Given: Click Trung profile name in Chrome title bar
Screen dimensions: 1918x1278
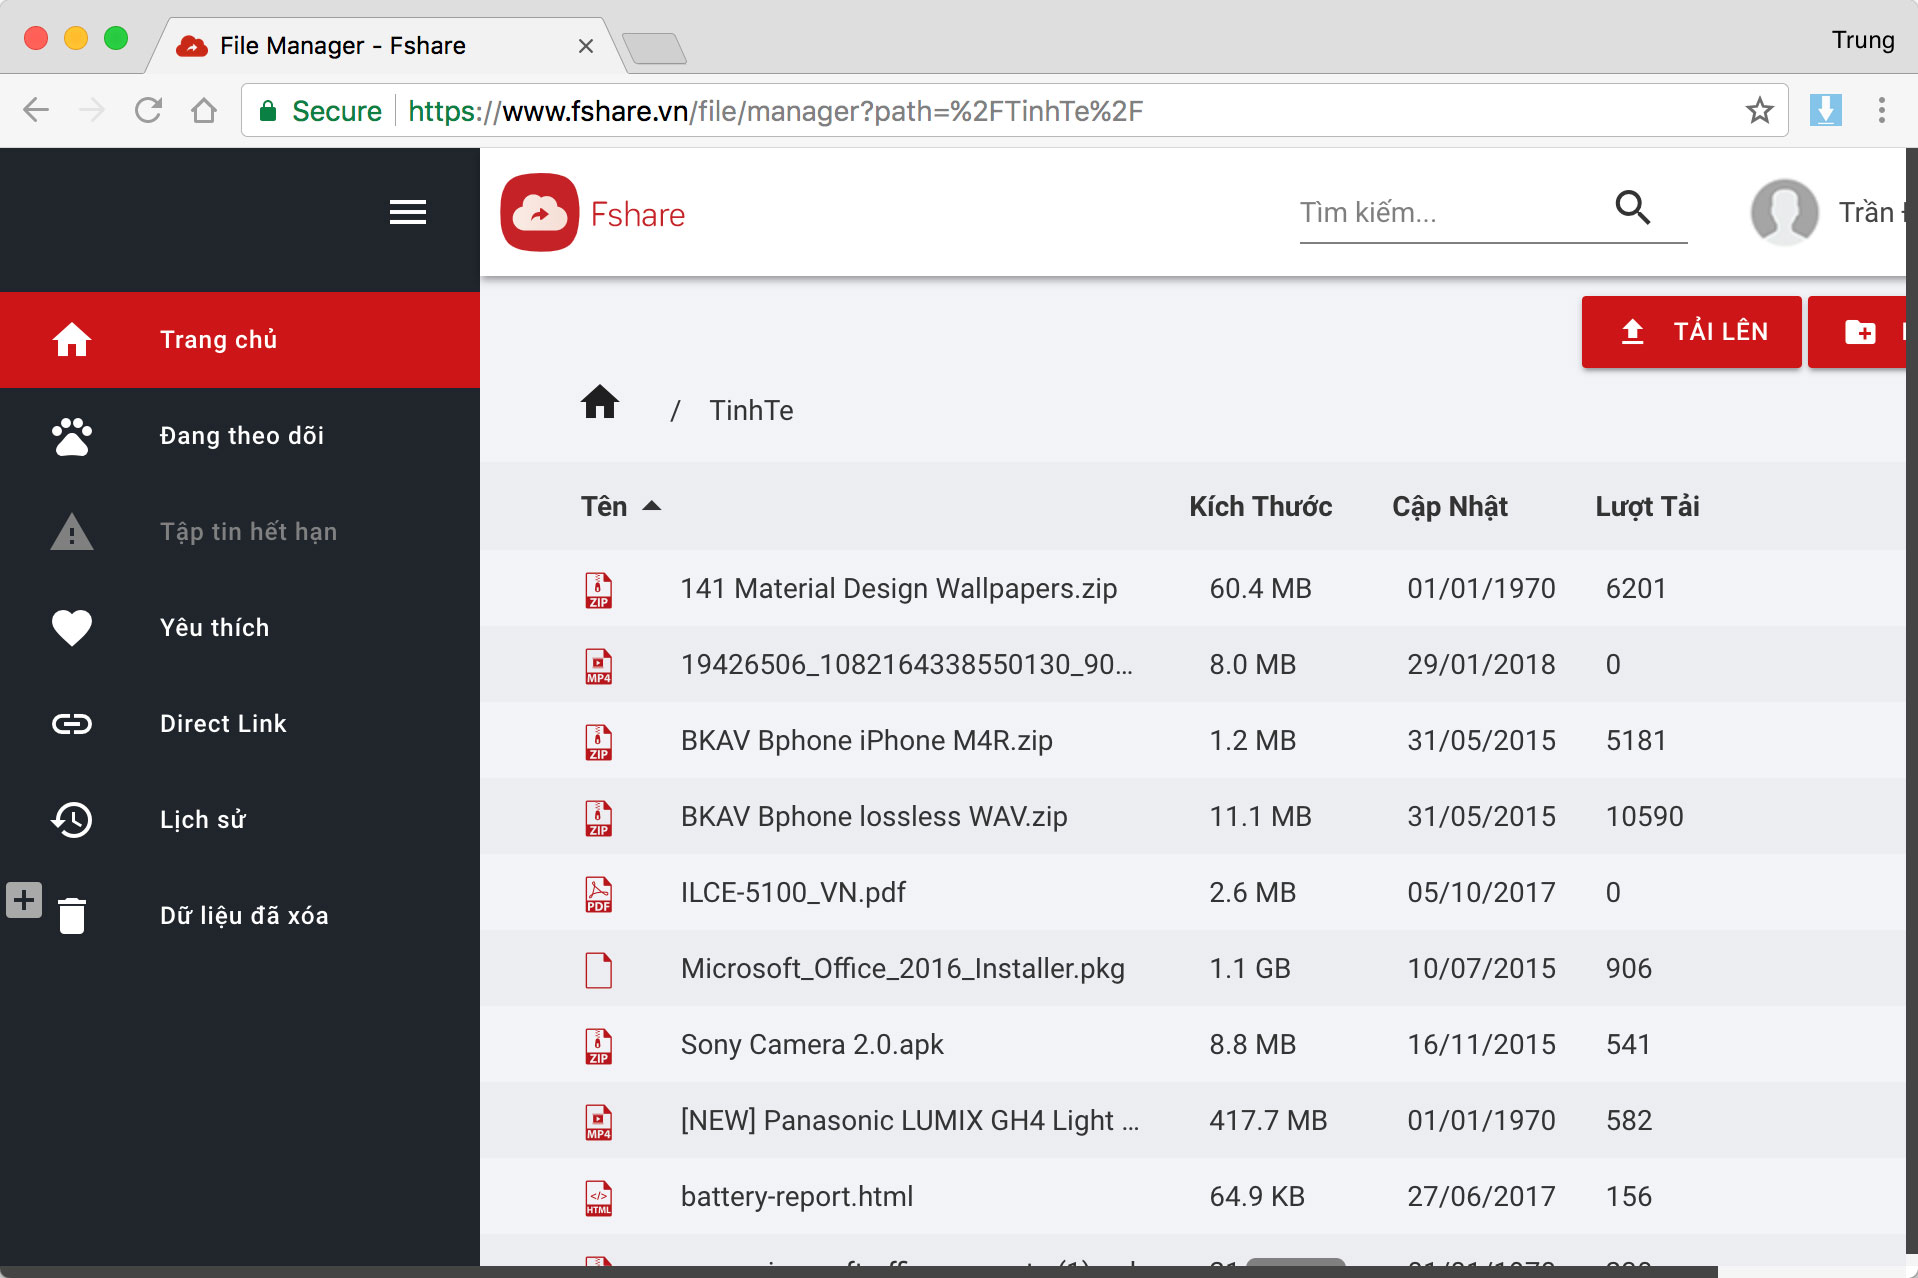Looking at the screenshot, I should (1862, 40).
